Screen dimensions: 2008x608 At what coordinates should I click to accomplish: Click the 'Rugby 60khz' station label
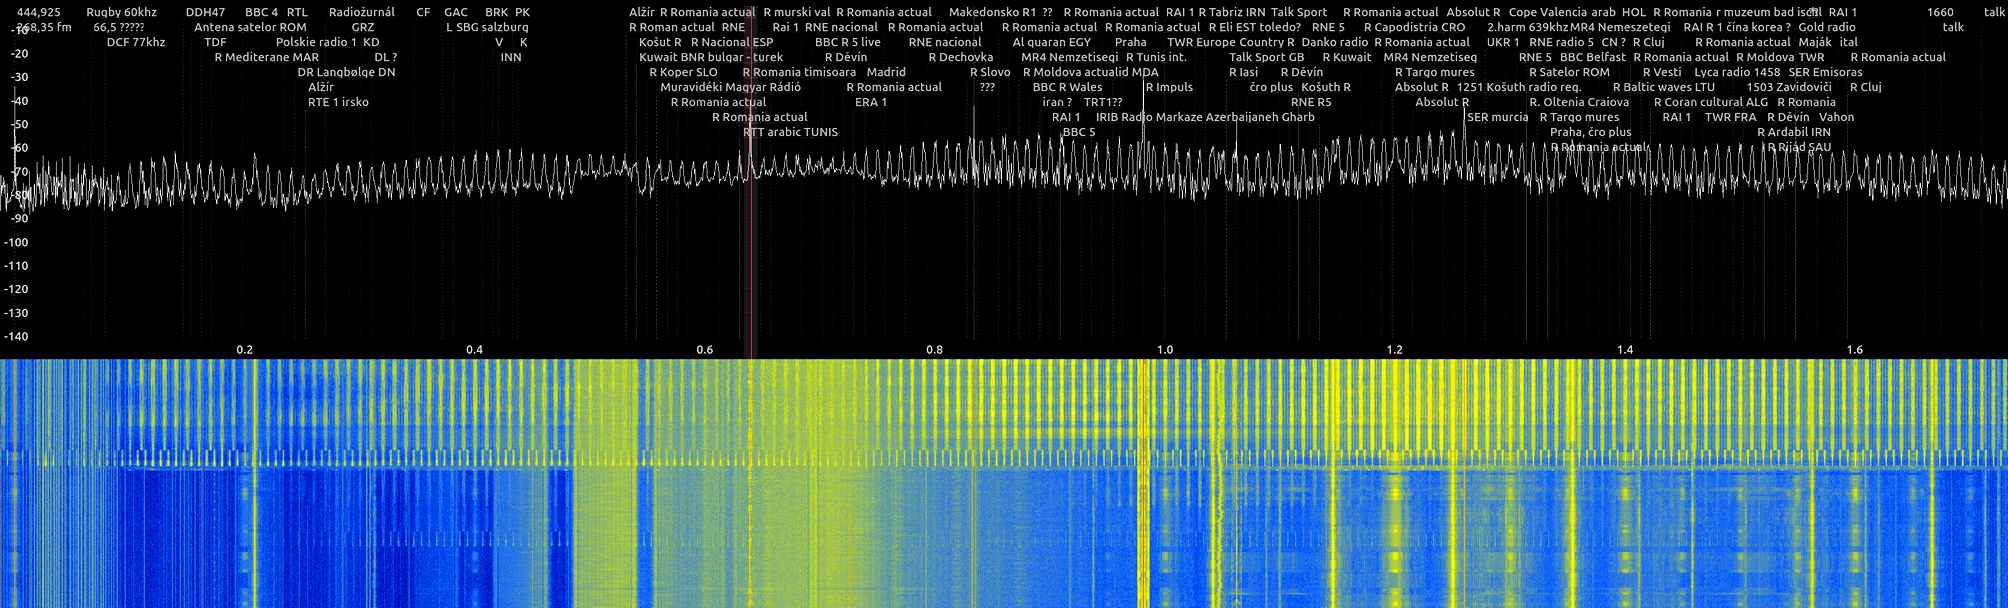[122, 12]
